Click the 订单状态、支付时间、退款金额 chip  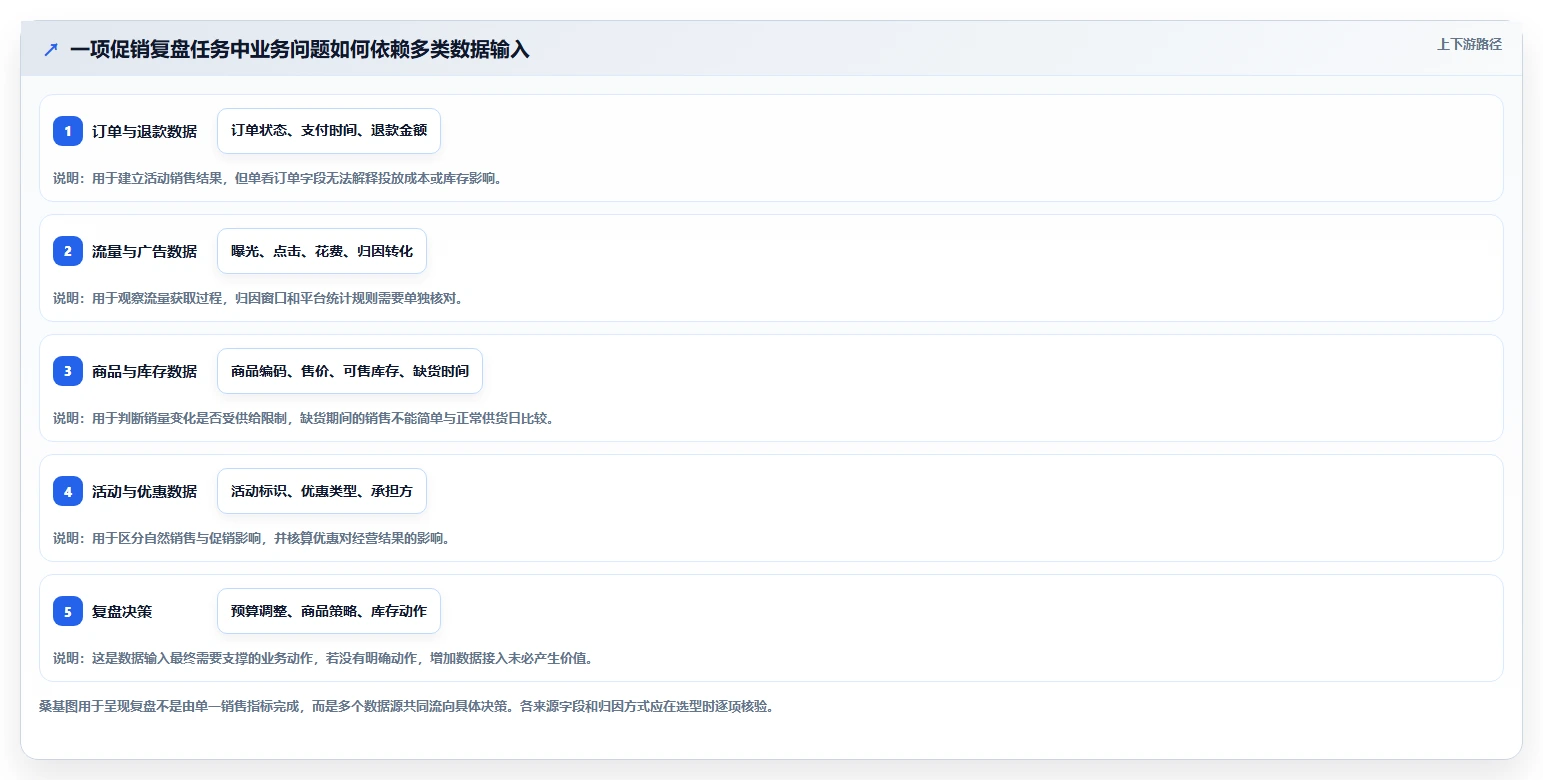tap(329, 131)
